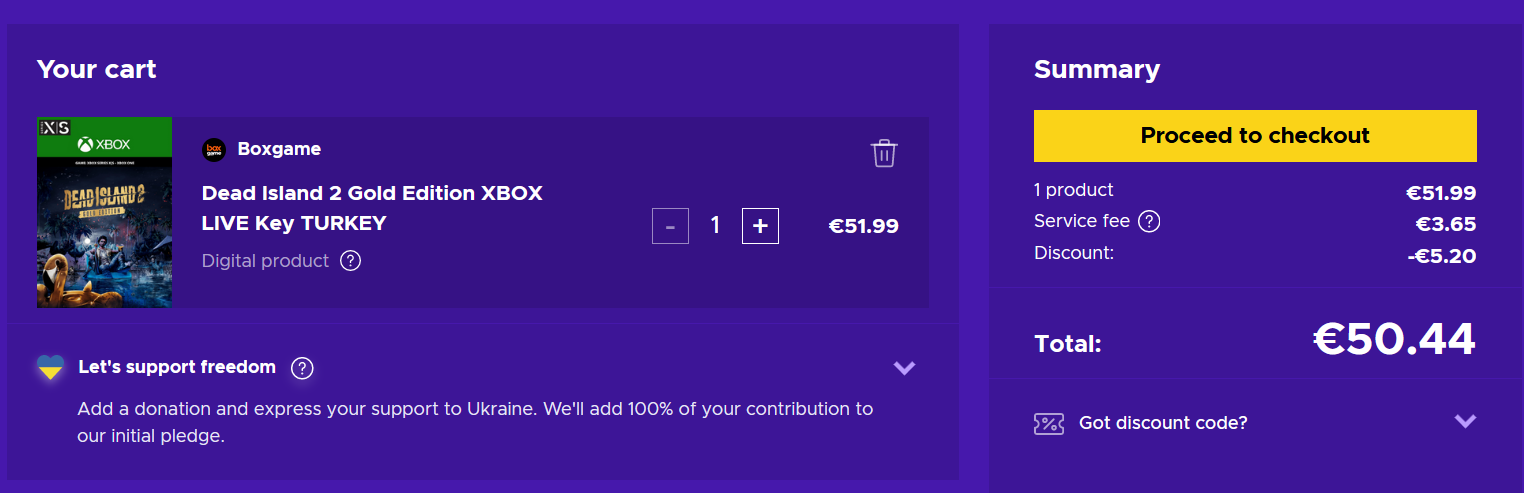
Task: Click the Let's support freedom heading
Action: (177, 367)
